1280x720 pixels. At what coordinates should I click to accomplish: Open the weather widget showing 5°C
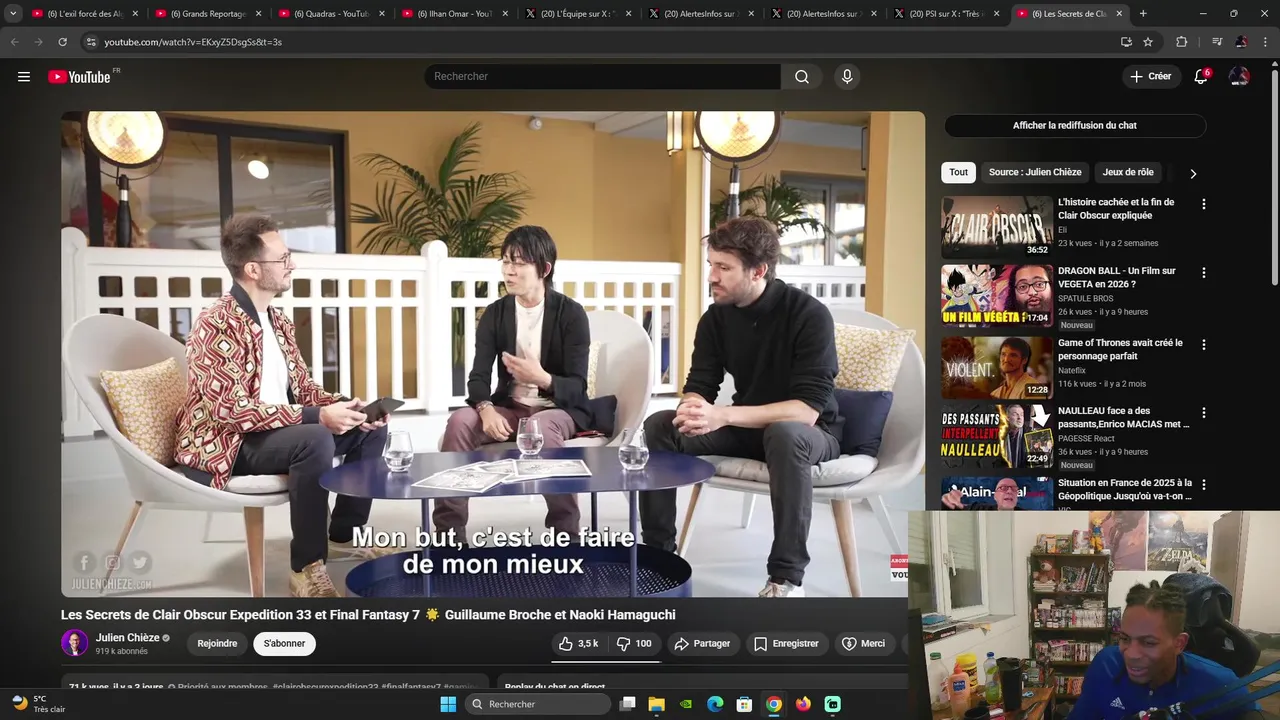(38, 704)
